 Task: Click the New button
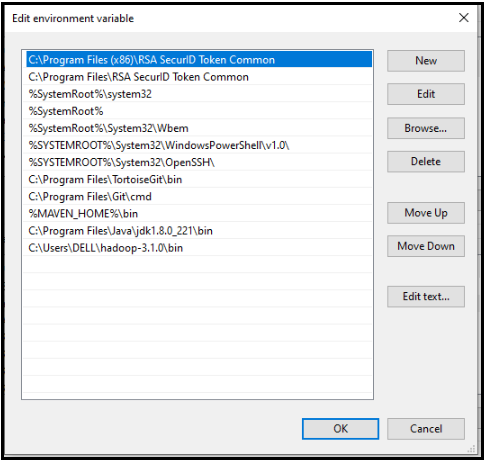426,61
